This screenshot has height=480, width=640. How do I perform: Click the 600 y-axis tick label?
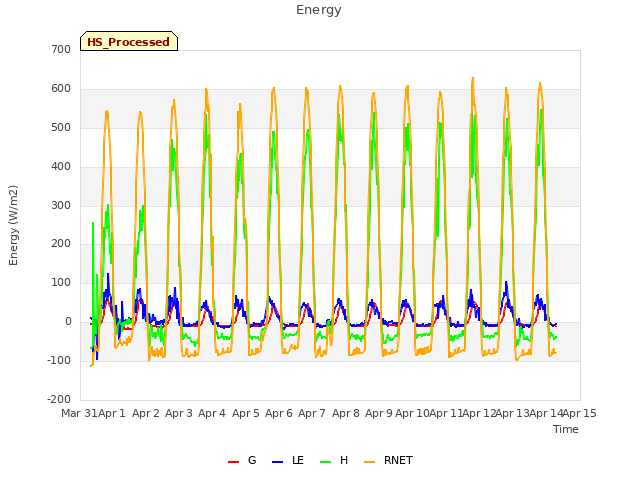click(61, 89)
